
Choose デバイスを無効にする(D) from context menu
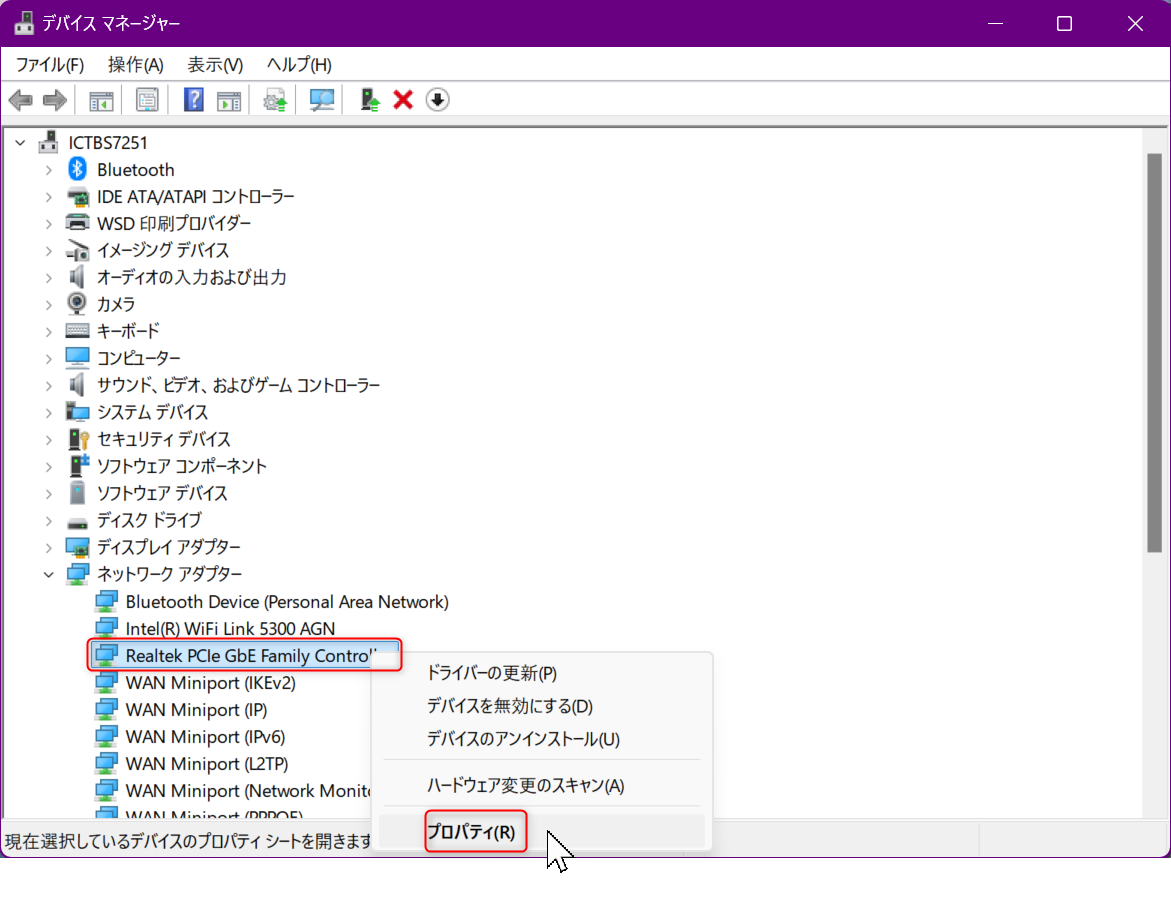tap(542, 705)
